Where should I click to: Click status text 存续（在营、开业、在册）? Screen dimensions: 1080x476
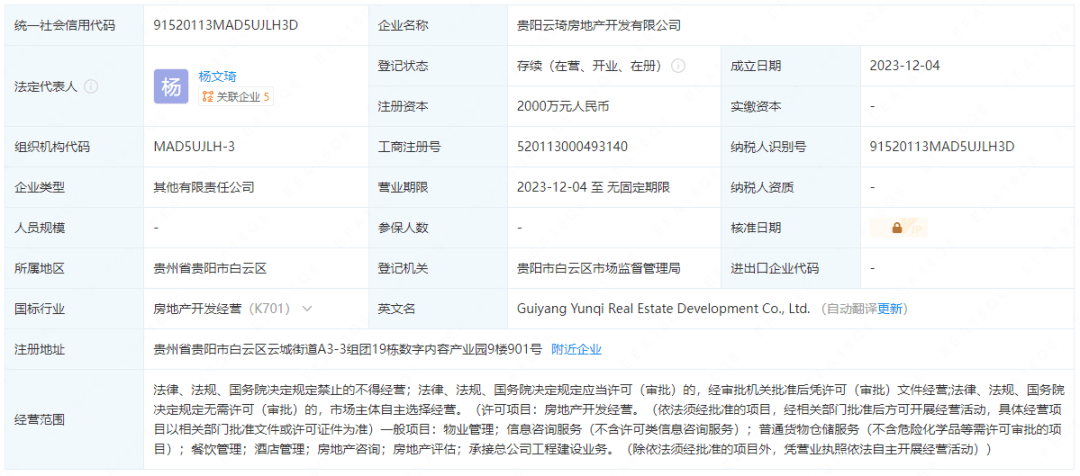[592, 66]
